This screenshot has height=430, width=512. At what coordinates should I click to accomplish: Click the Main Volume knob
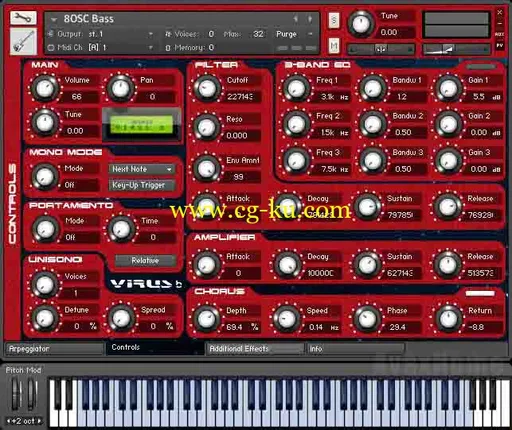tap(45, 88)
